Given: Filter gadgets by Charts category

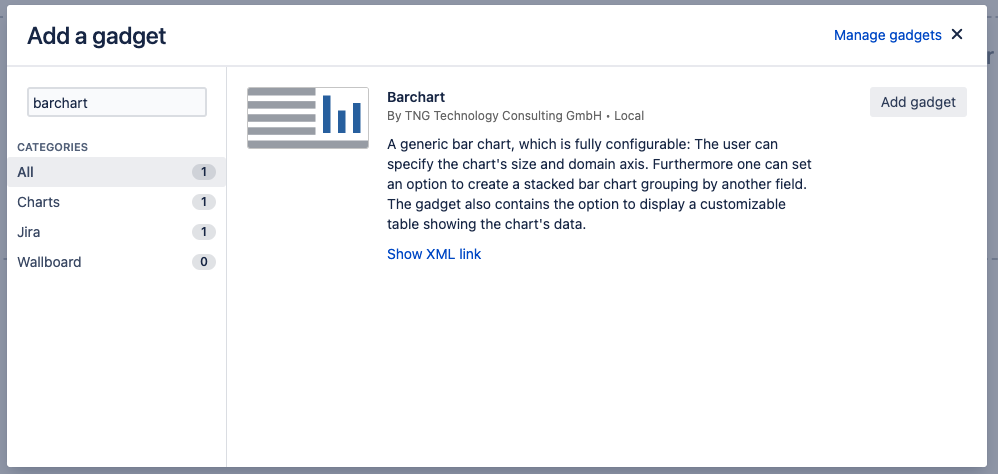Looking at the screenshot, I should 39,202.
